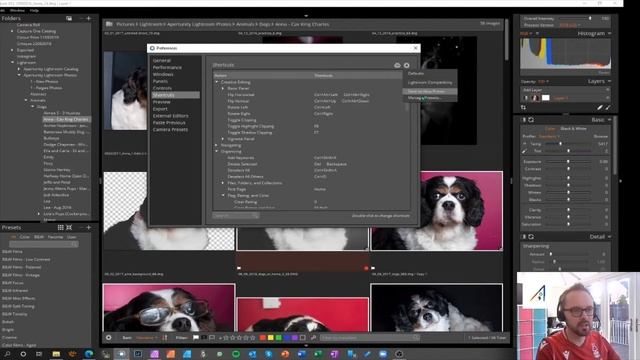Open the Sort order dropdown
The height and width of the screenshot is (360, 640).
(146, 338)
